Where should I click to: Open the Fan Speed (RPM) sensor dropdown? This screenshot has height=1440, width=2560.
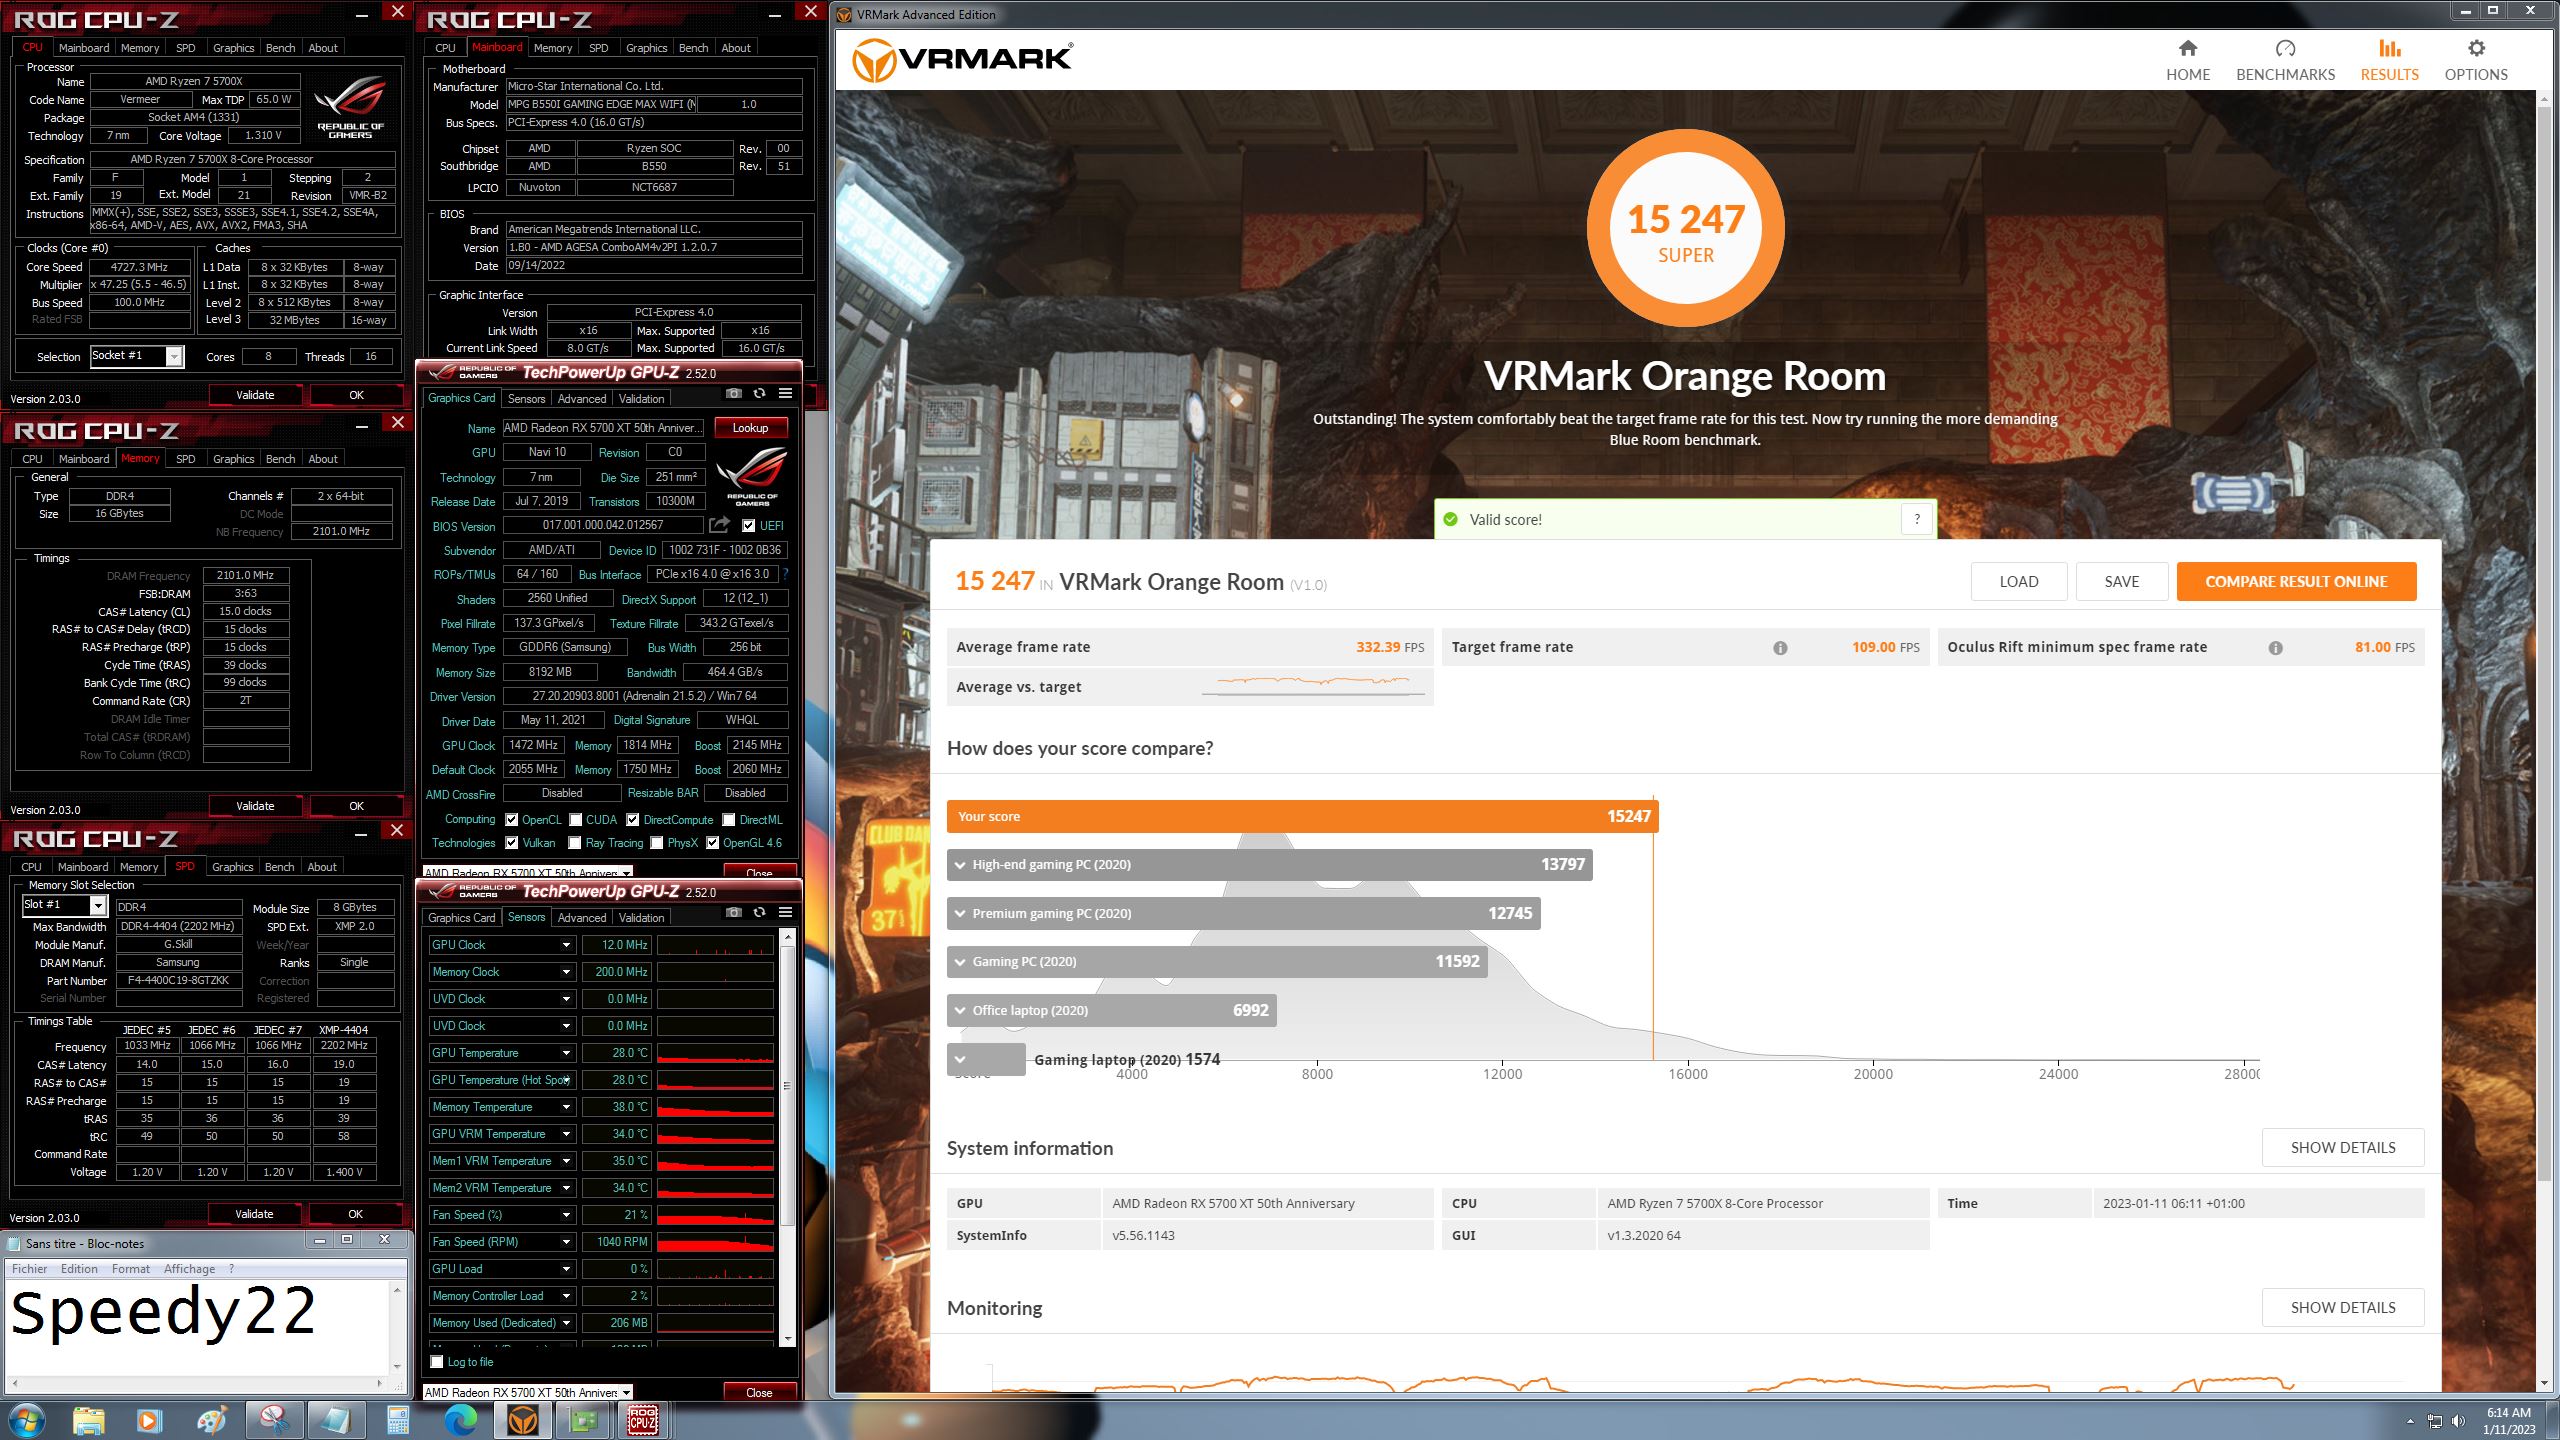(x=566, y=1242)
